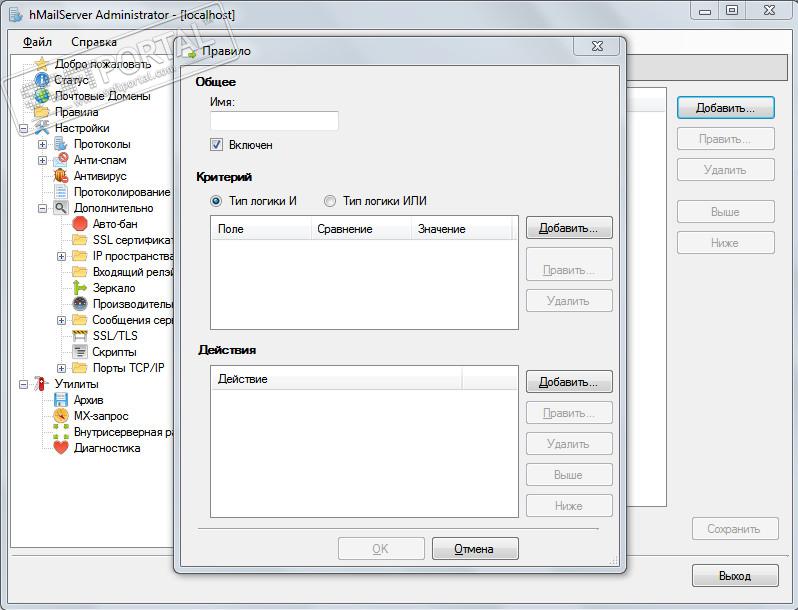This screenshot has height=610, width=798.
Task: Click the Действие column header
Action: (336, 379)
